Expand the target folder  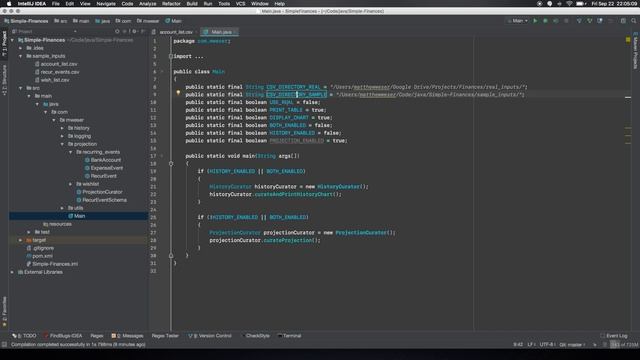tap(21, 240)
